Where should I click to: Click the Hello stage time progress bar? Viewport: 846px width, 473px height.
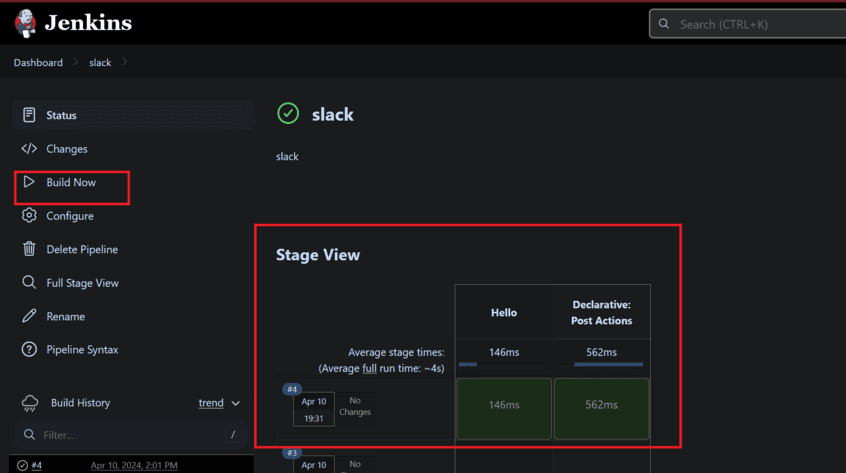click(468, 365)
